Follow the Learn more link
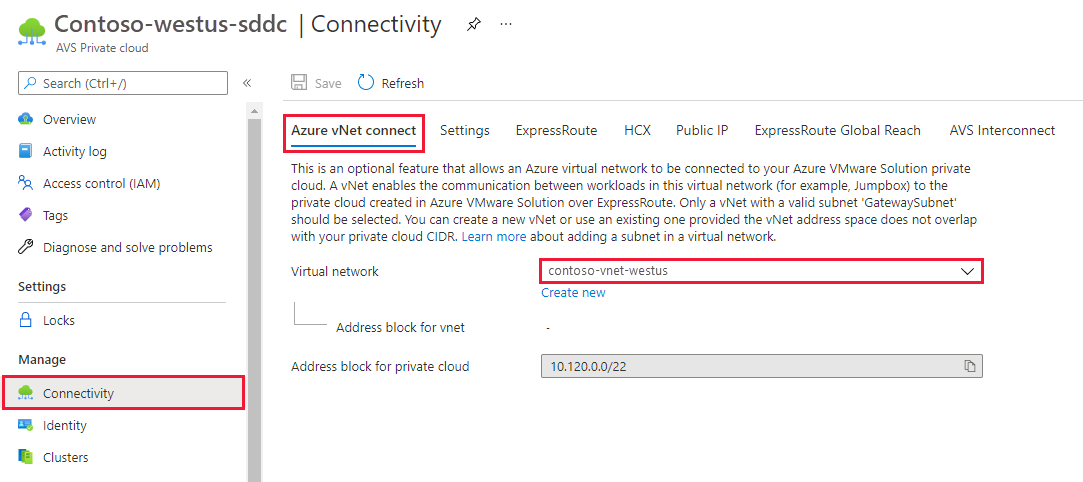Image resolution: width=1083 pixels, height=482 pixels. pyautogui.click(x=493, y=237)
